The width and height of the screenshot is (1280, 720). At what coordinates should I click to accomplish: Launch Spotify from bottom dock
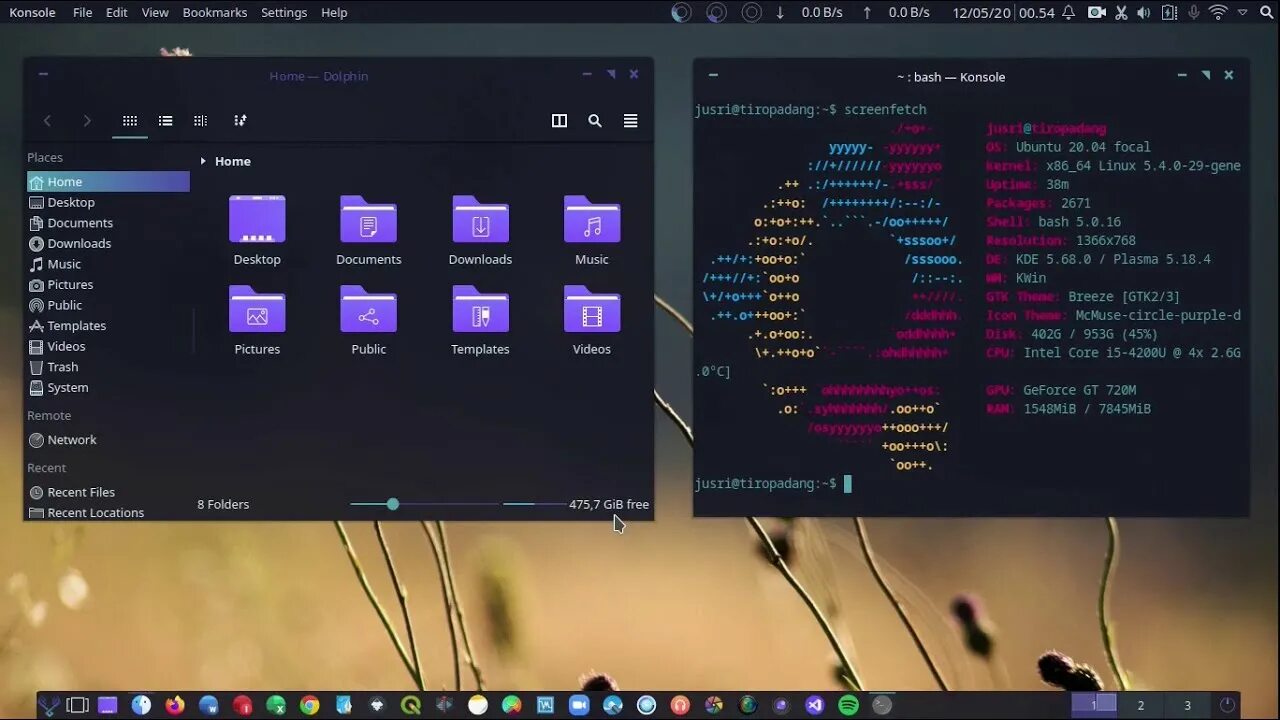[x=848, y=705]
